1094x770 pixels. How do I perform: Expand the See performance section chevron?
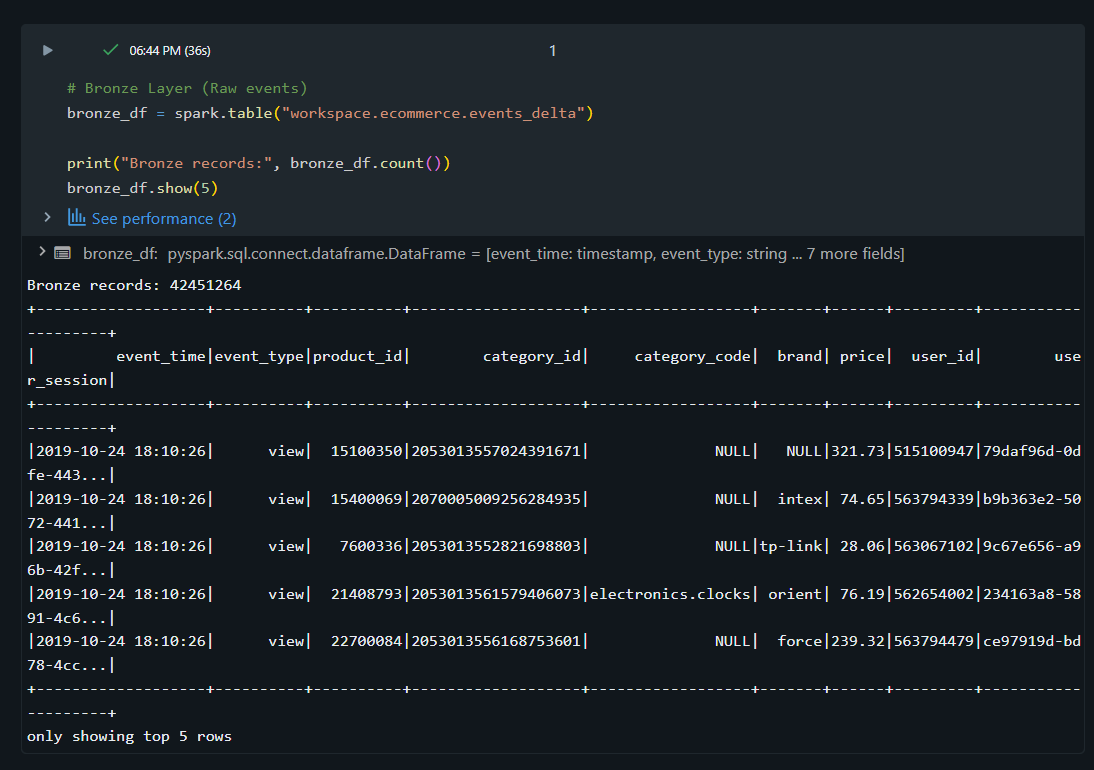point(47,218)
